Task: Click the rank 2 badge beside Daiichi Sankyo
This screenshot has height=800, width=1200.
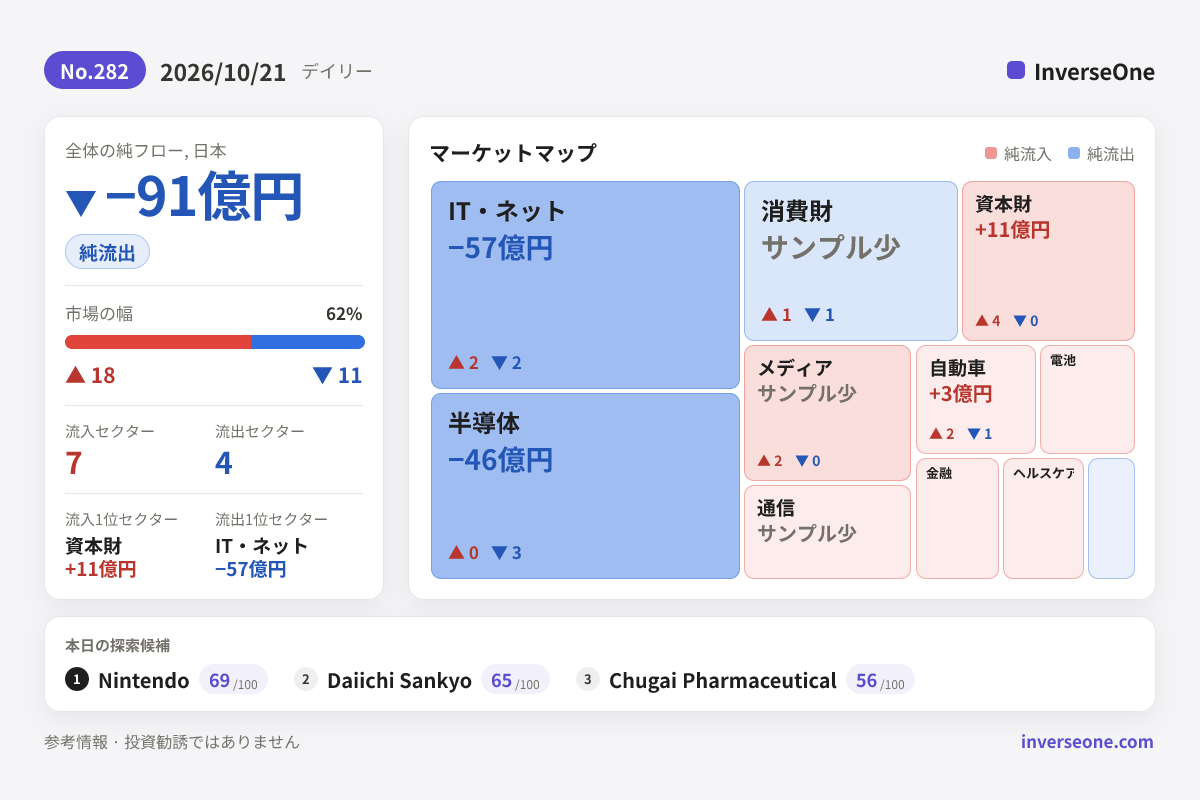Action: (306, 680)
